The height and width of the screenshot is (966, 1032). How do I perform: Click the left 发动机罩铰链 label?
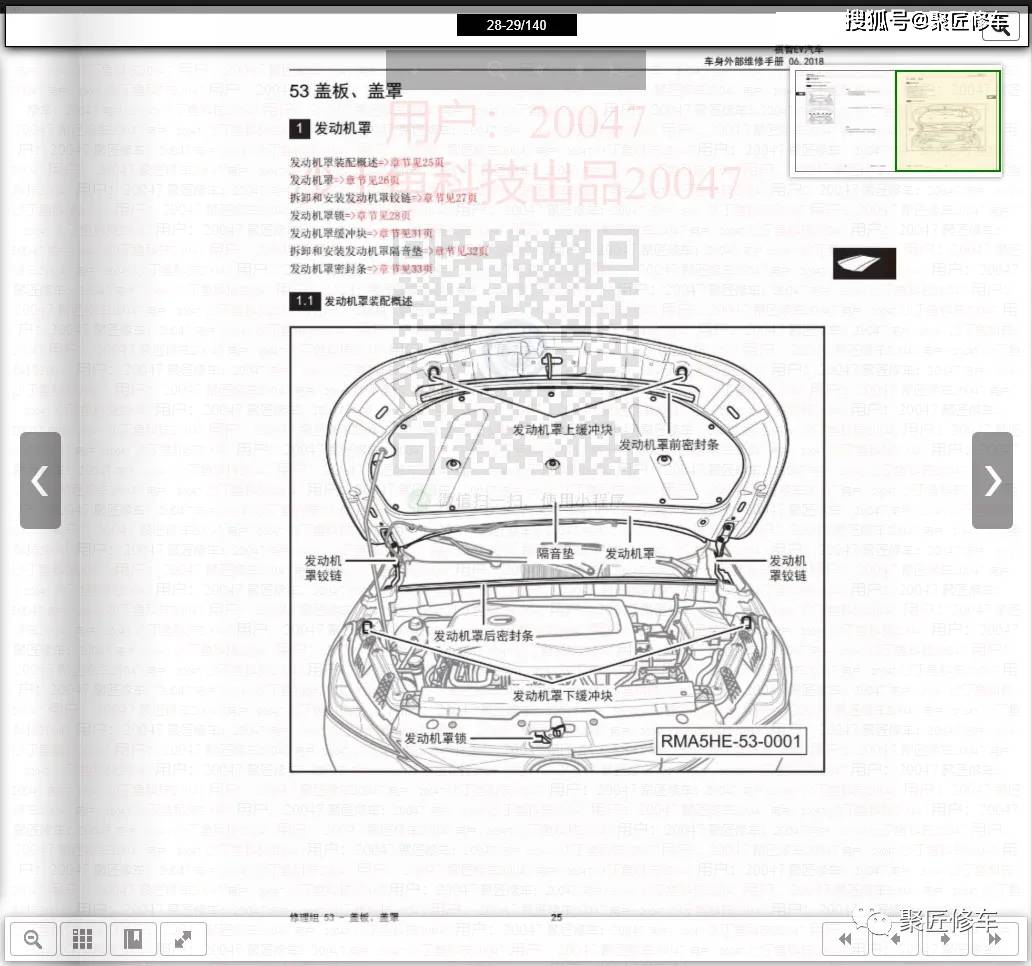click(323, 568)
